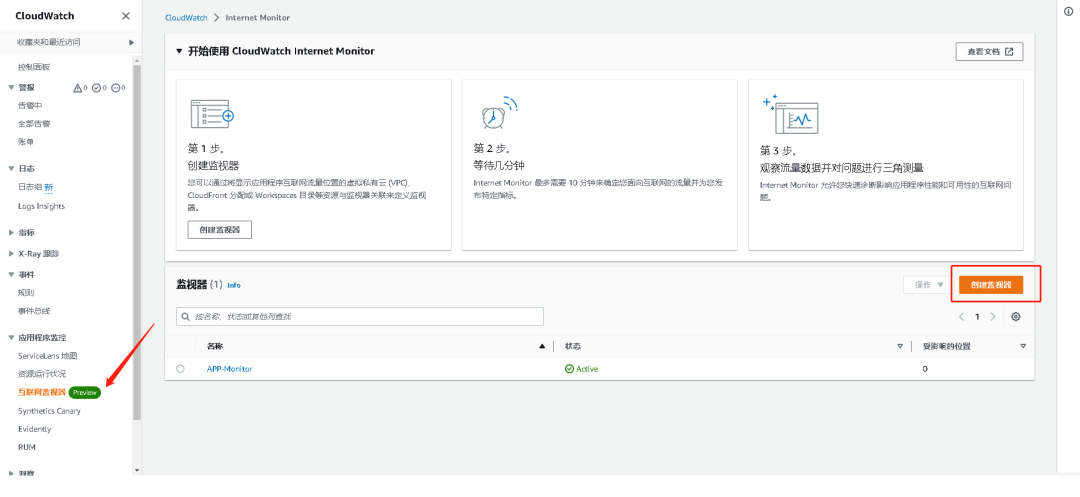Click the sidebar vertical scrollbar
Screen dimensions: 1080x497
click(137, 241)
